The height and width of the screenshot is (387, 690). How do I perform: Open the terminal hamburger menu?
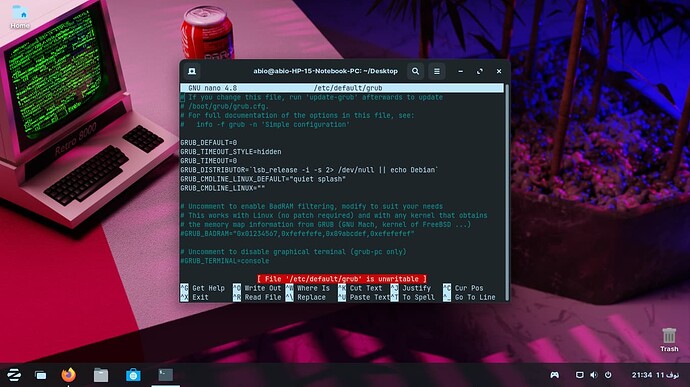(437, 71)
